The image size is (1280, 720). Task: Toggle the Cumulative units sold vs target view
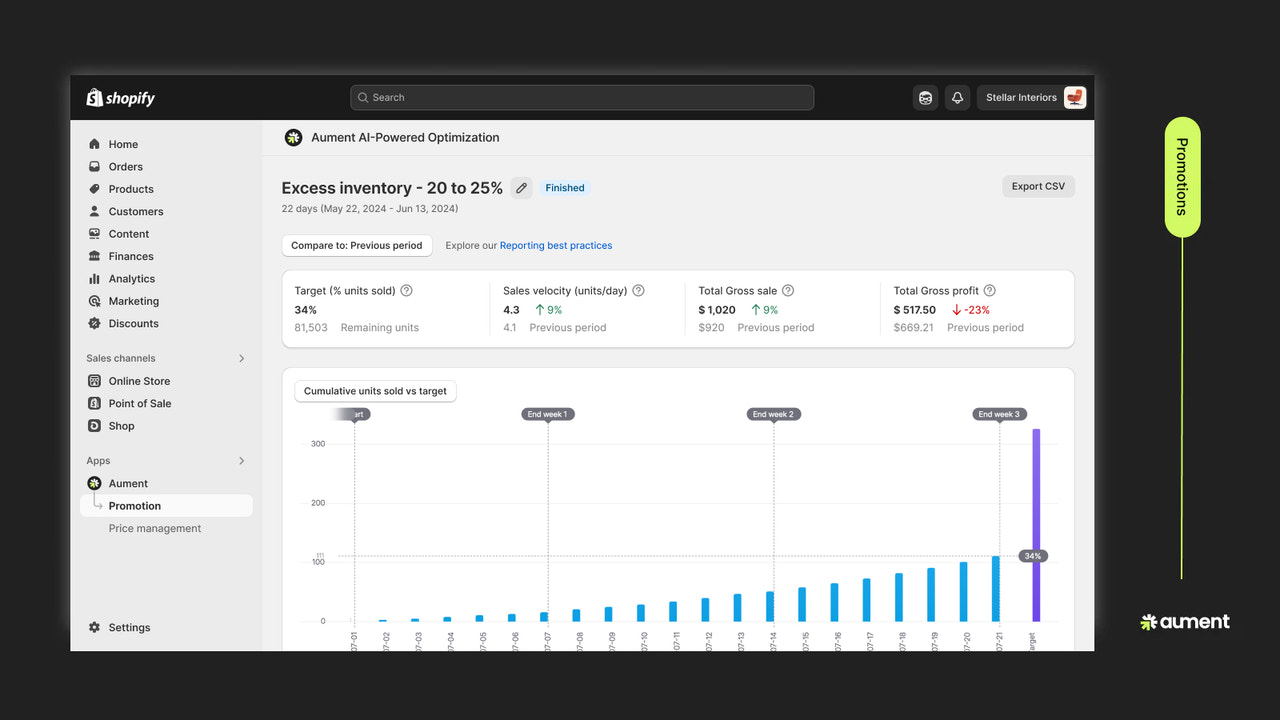[375, 391]
